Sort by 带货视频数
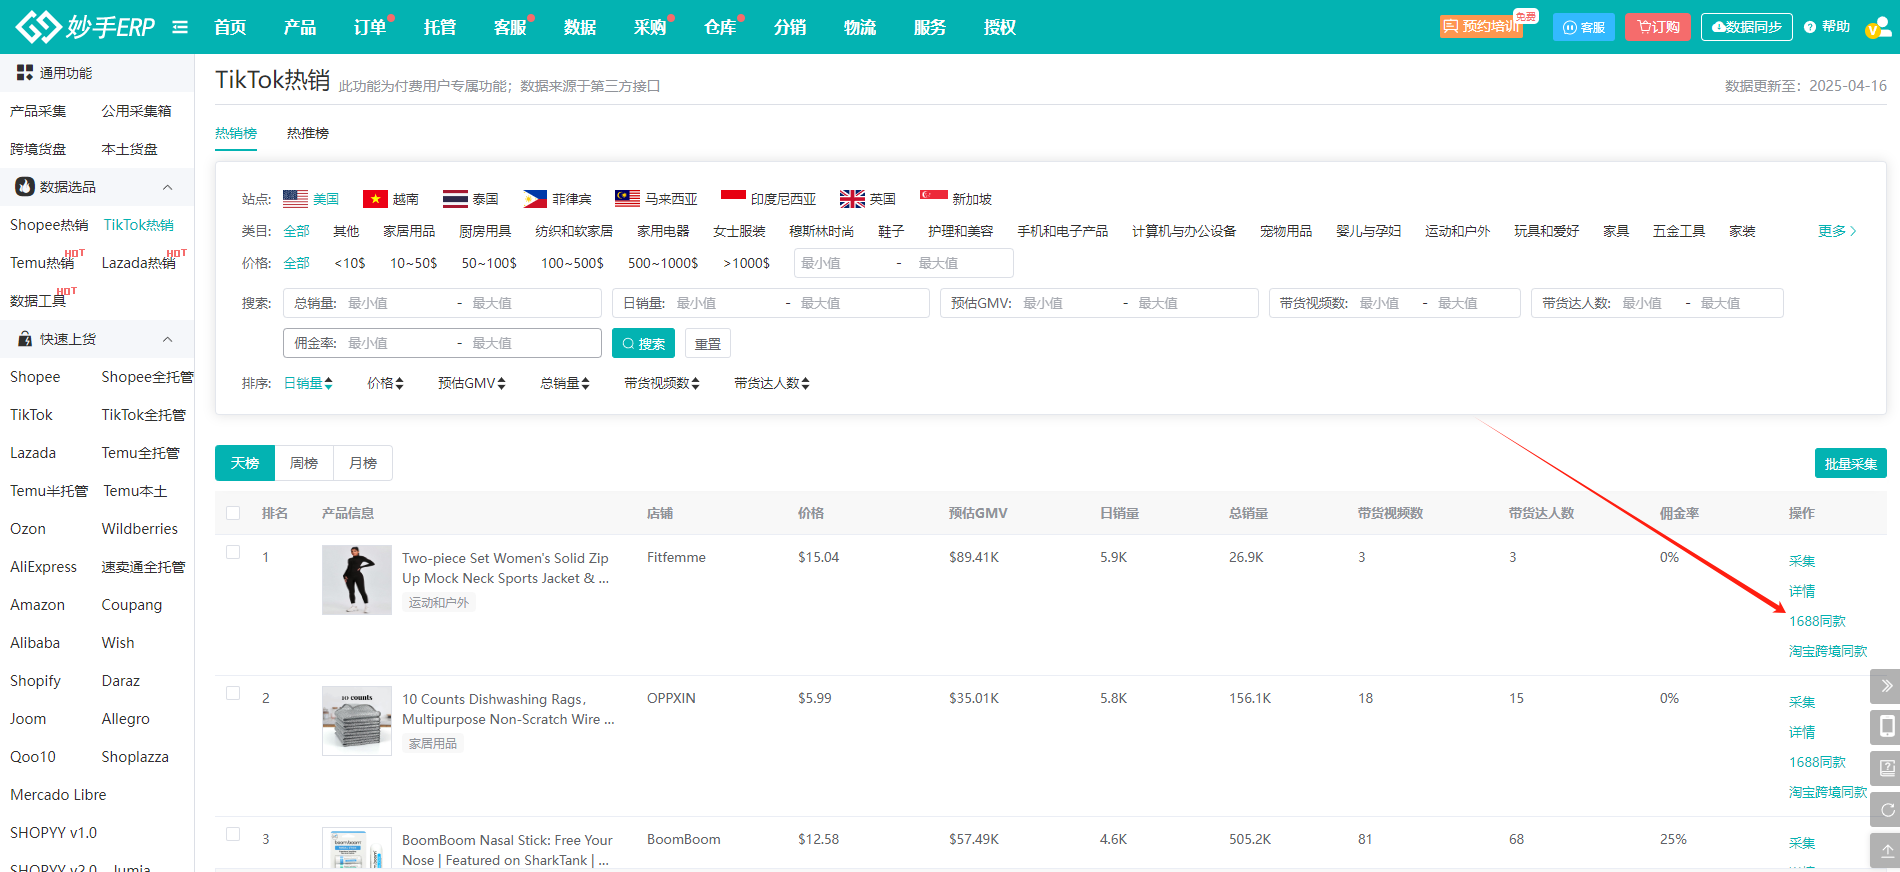 [662, 383]
